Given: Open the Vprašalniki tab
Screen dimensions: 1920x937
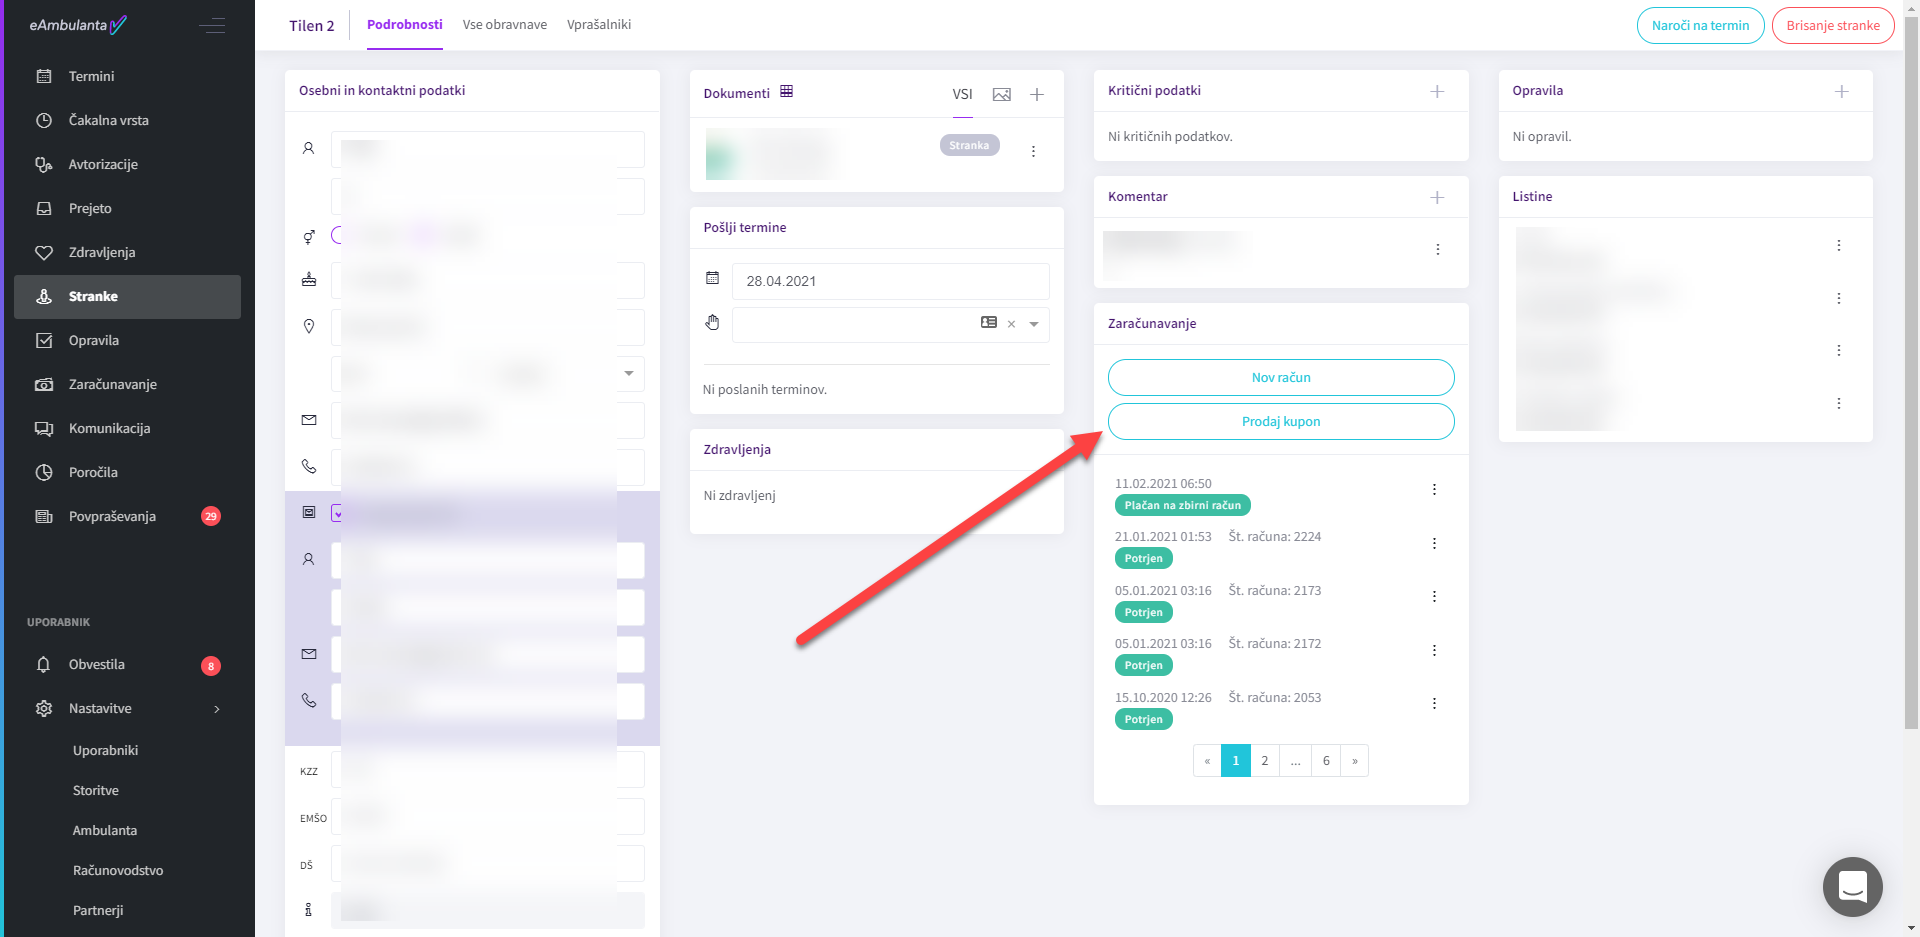Looking at the screenshot, I should 598,25.
